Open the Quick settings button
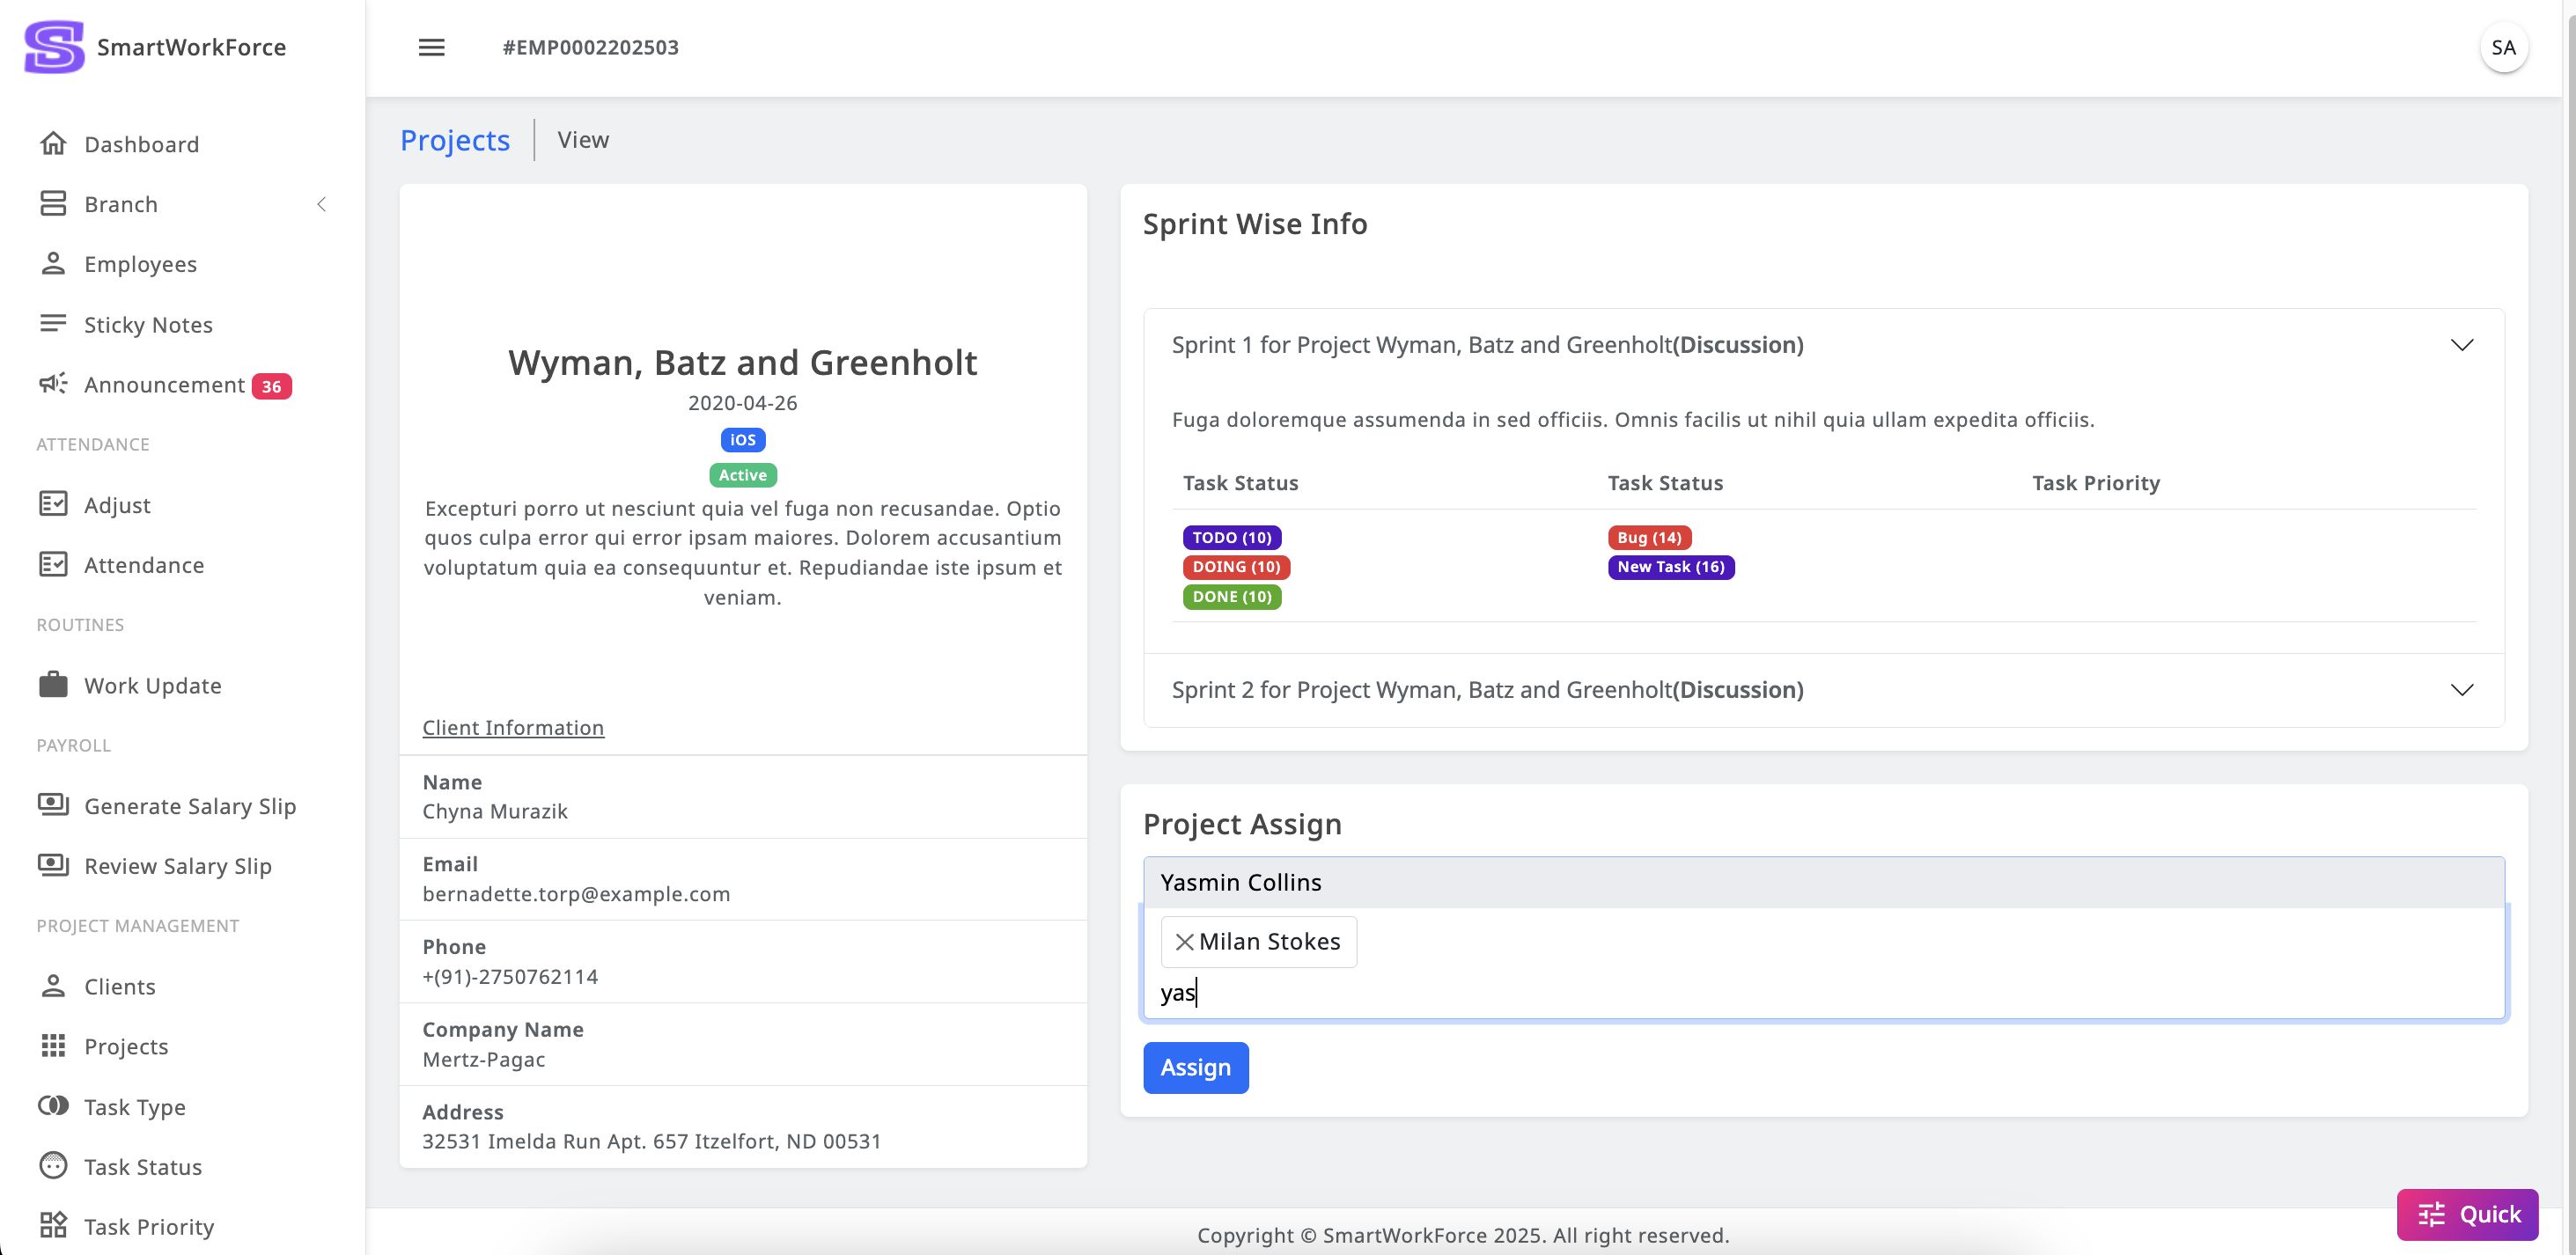2576x1255 pixels. [2467, 1214]
